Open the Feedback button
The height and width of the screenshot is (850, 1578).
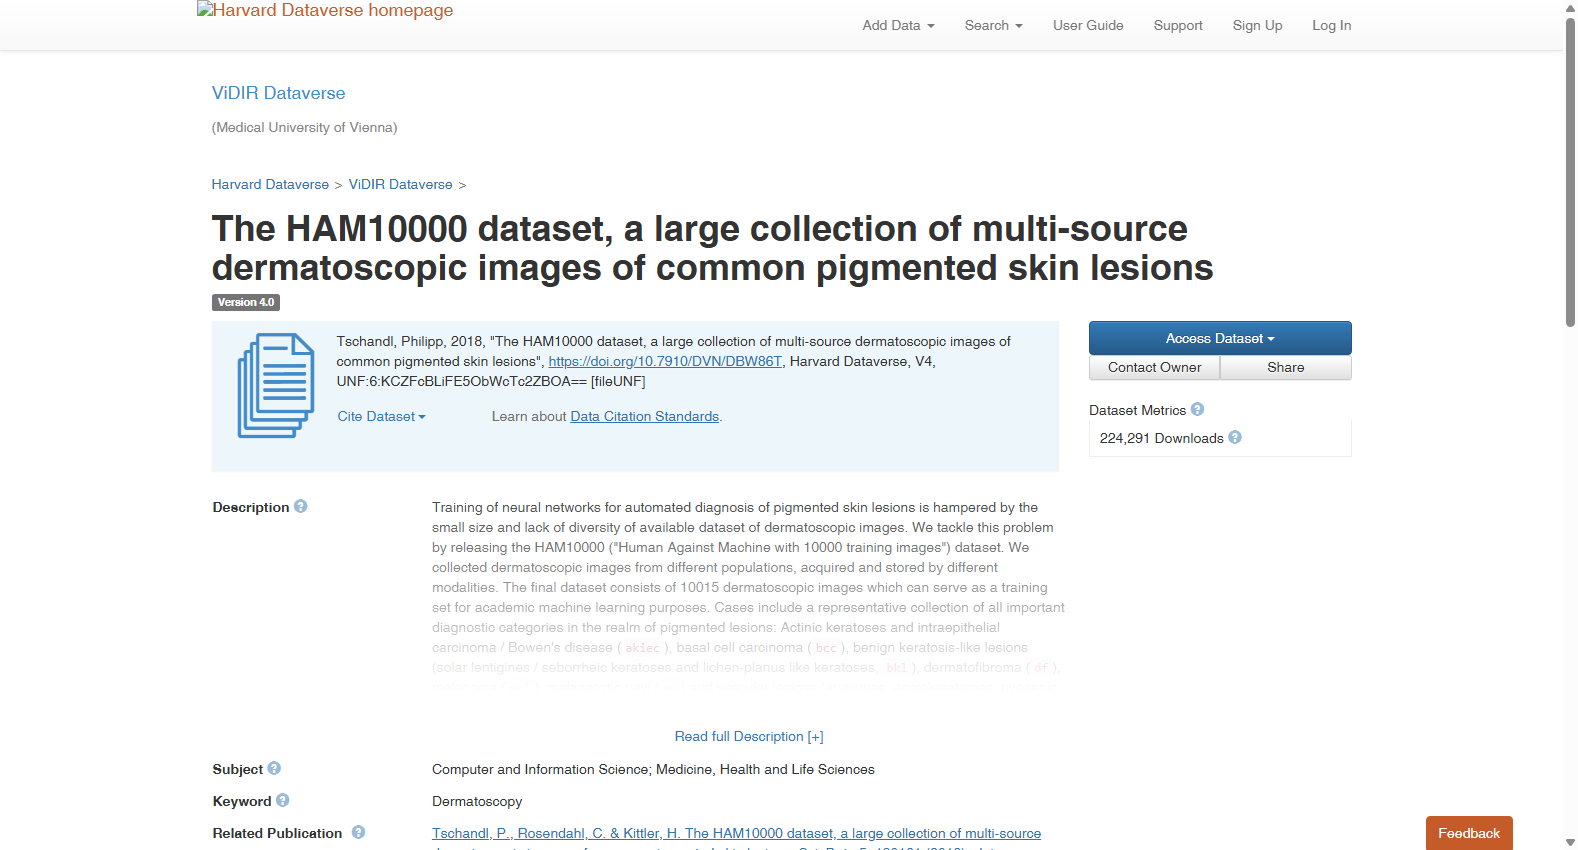pos(1469,833)
